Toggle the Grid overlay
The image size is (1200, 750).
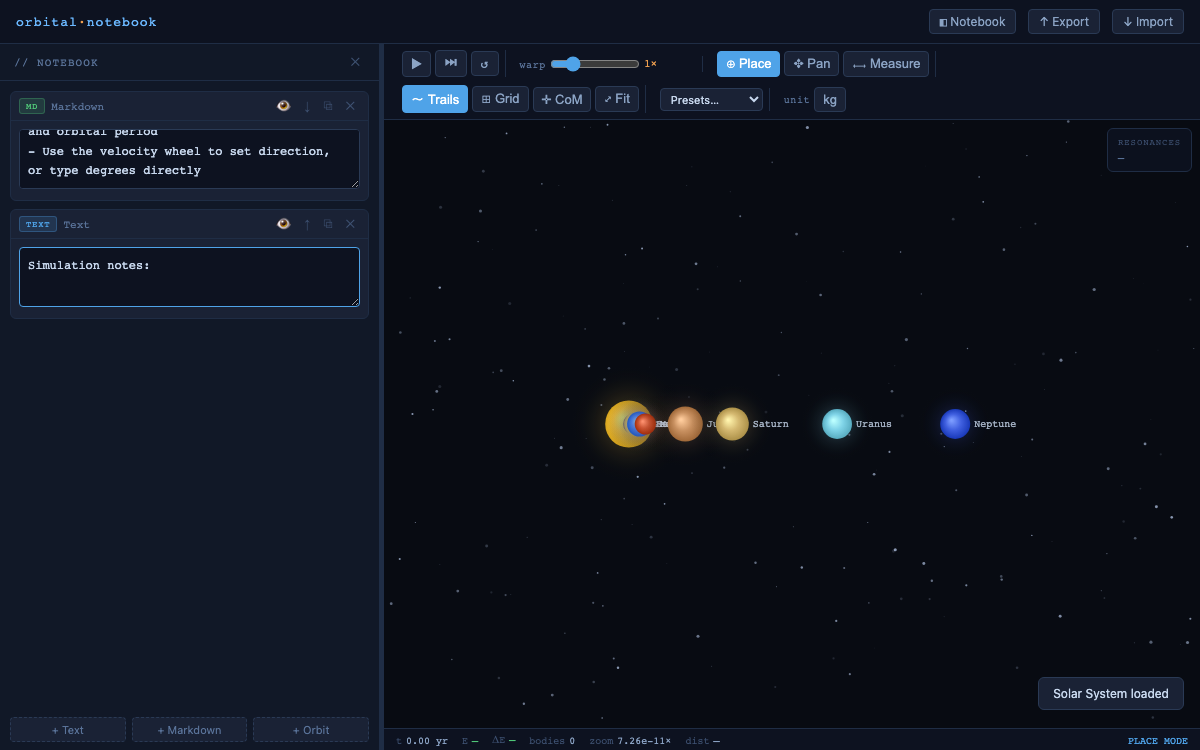pyautogui.click(x=500, y=99)
